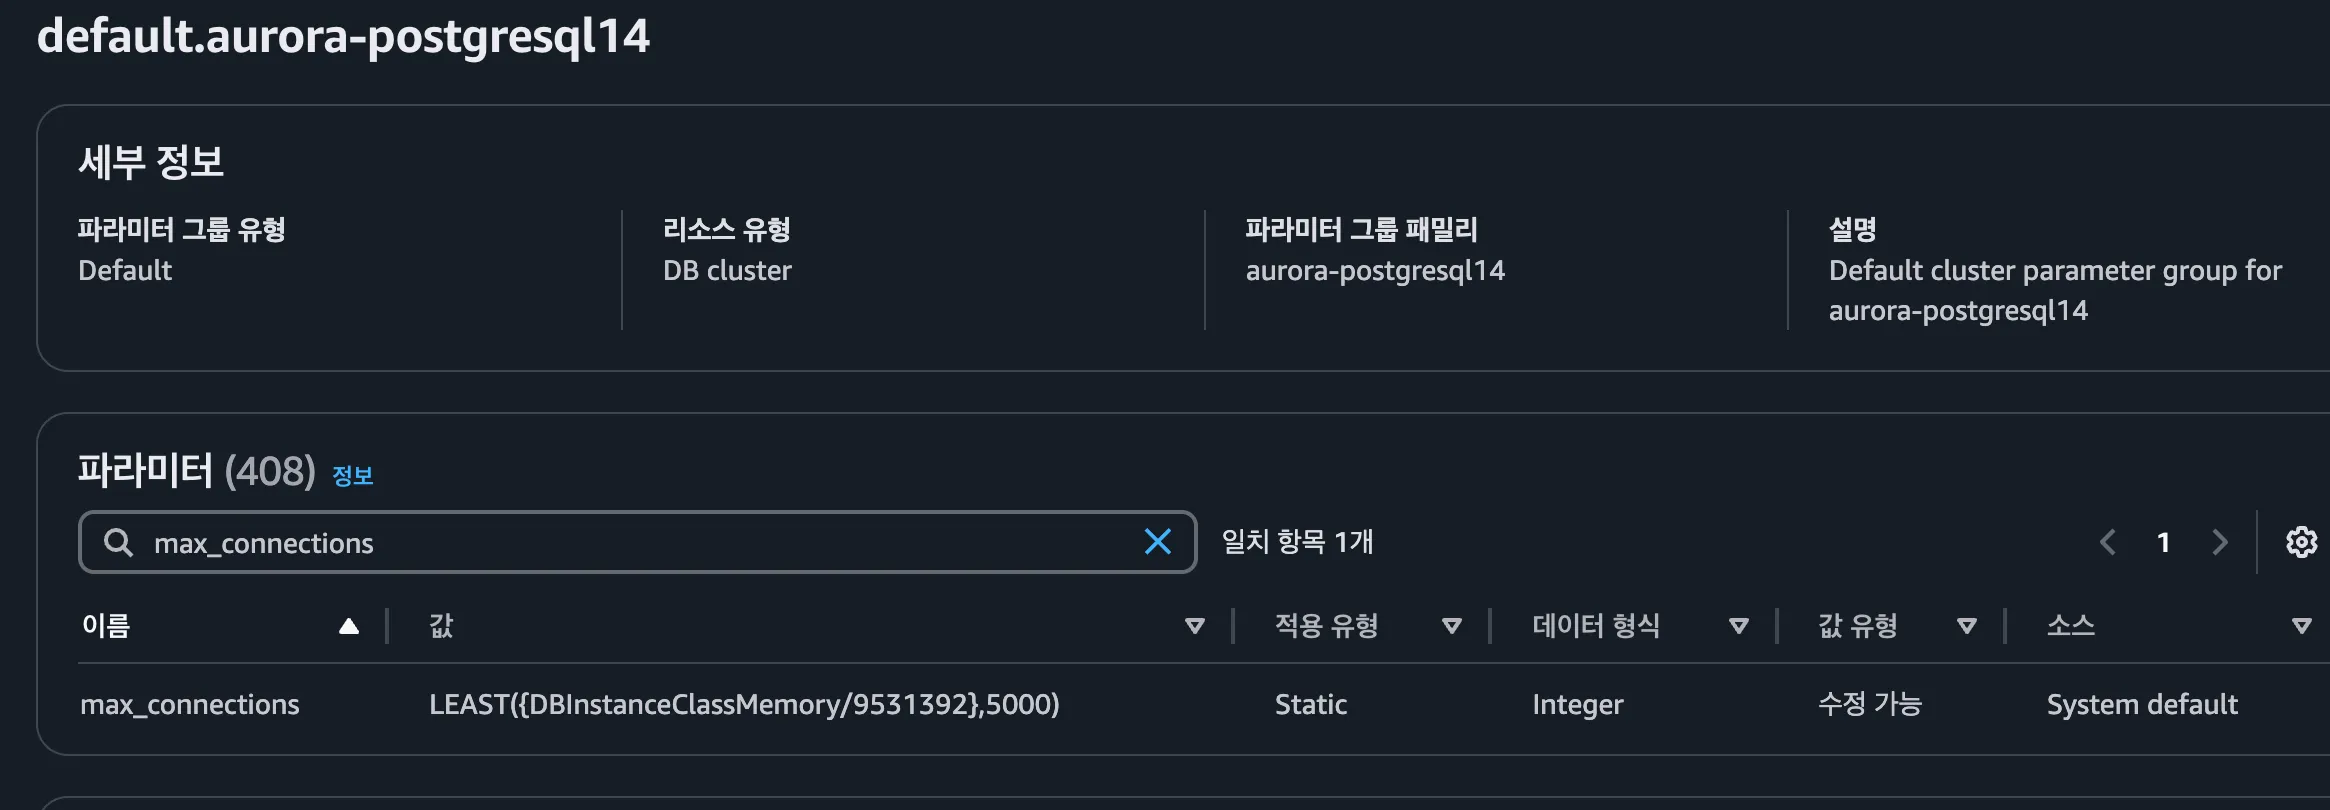Click the 적용 유형 column header label
The image size is (2330, 810).
[x=1326, y=626]
